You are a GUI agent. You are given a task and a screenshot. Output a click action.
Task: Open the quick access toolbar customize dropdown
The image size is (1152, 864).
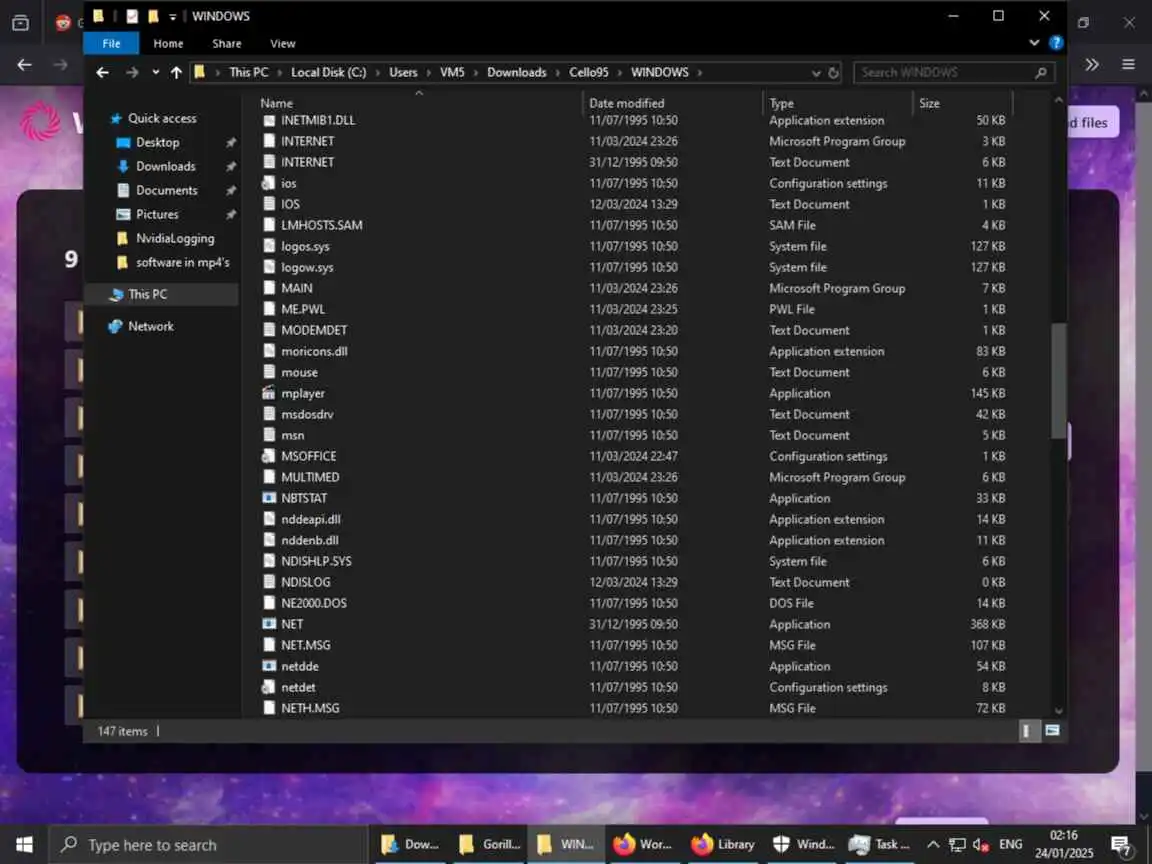172,16
